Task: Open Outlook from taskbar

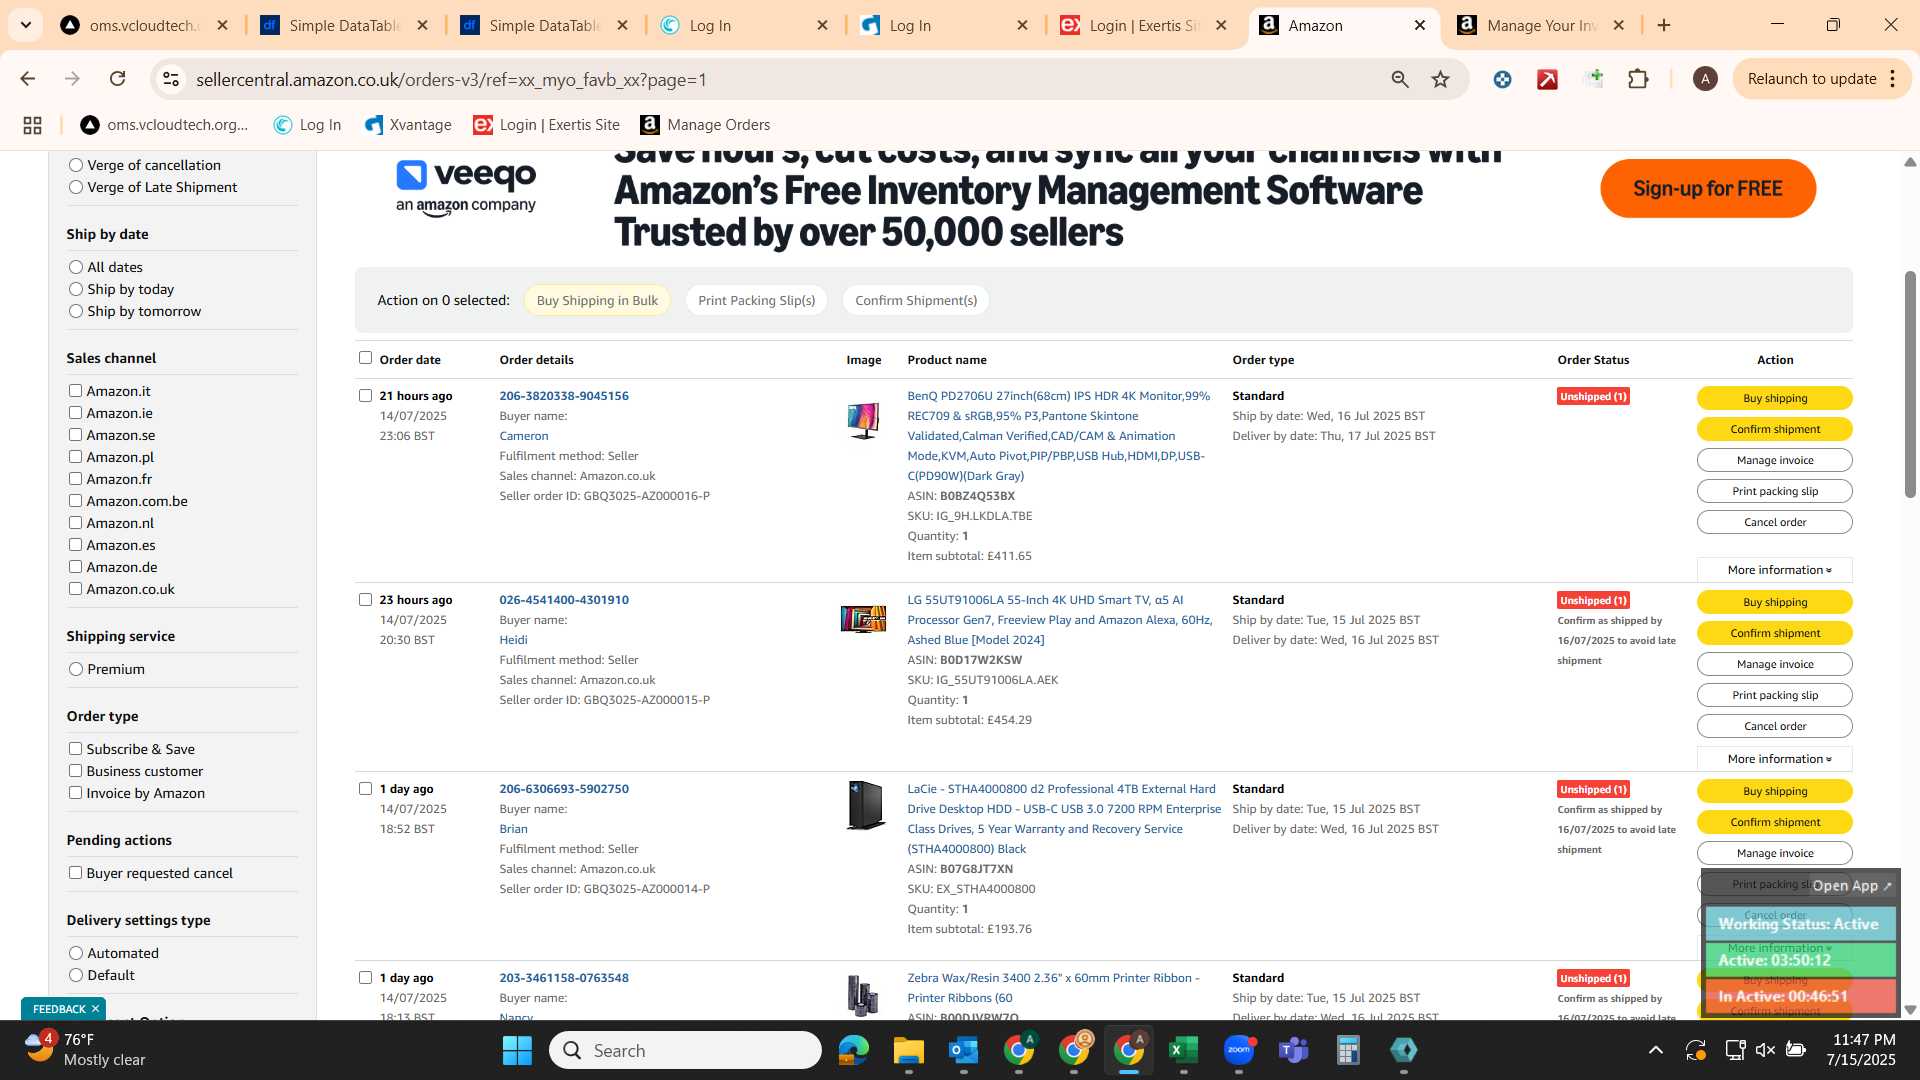Action: tap(963, 1050)
